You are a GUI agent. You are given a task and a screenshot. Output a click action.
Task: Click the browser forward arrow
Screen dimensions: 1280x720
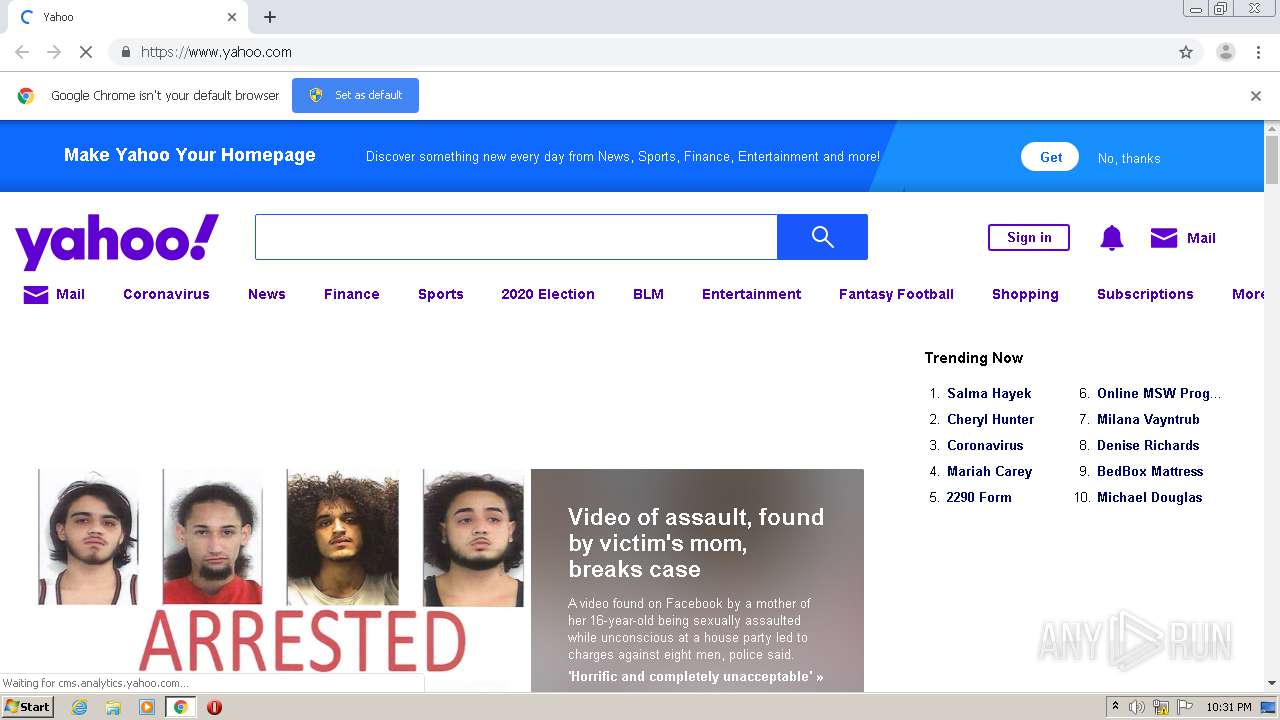(x=54, y=52)
